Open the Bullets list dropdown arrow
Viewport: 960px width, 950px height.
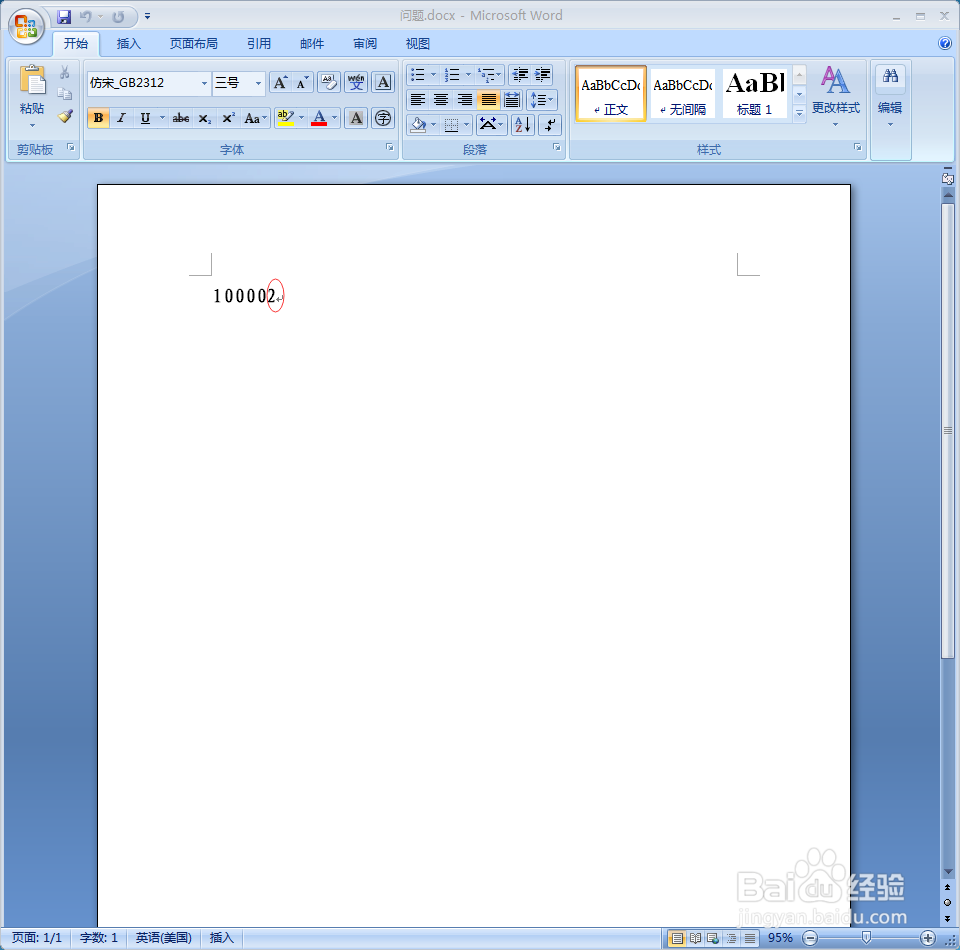pyautogui.click(x=433, y=75)
